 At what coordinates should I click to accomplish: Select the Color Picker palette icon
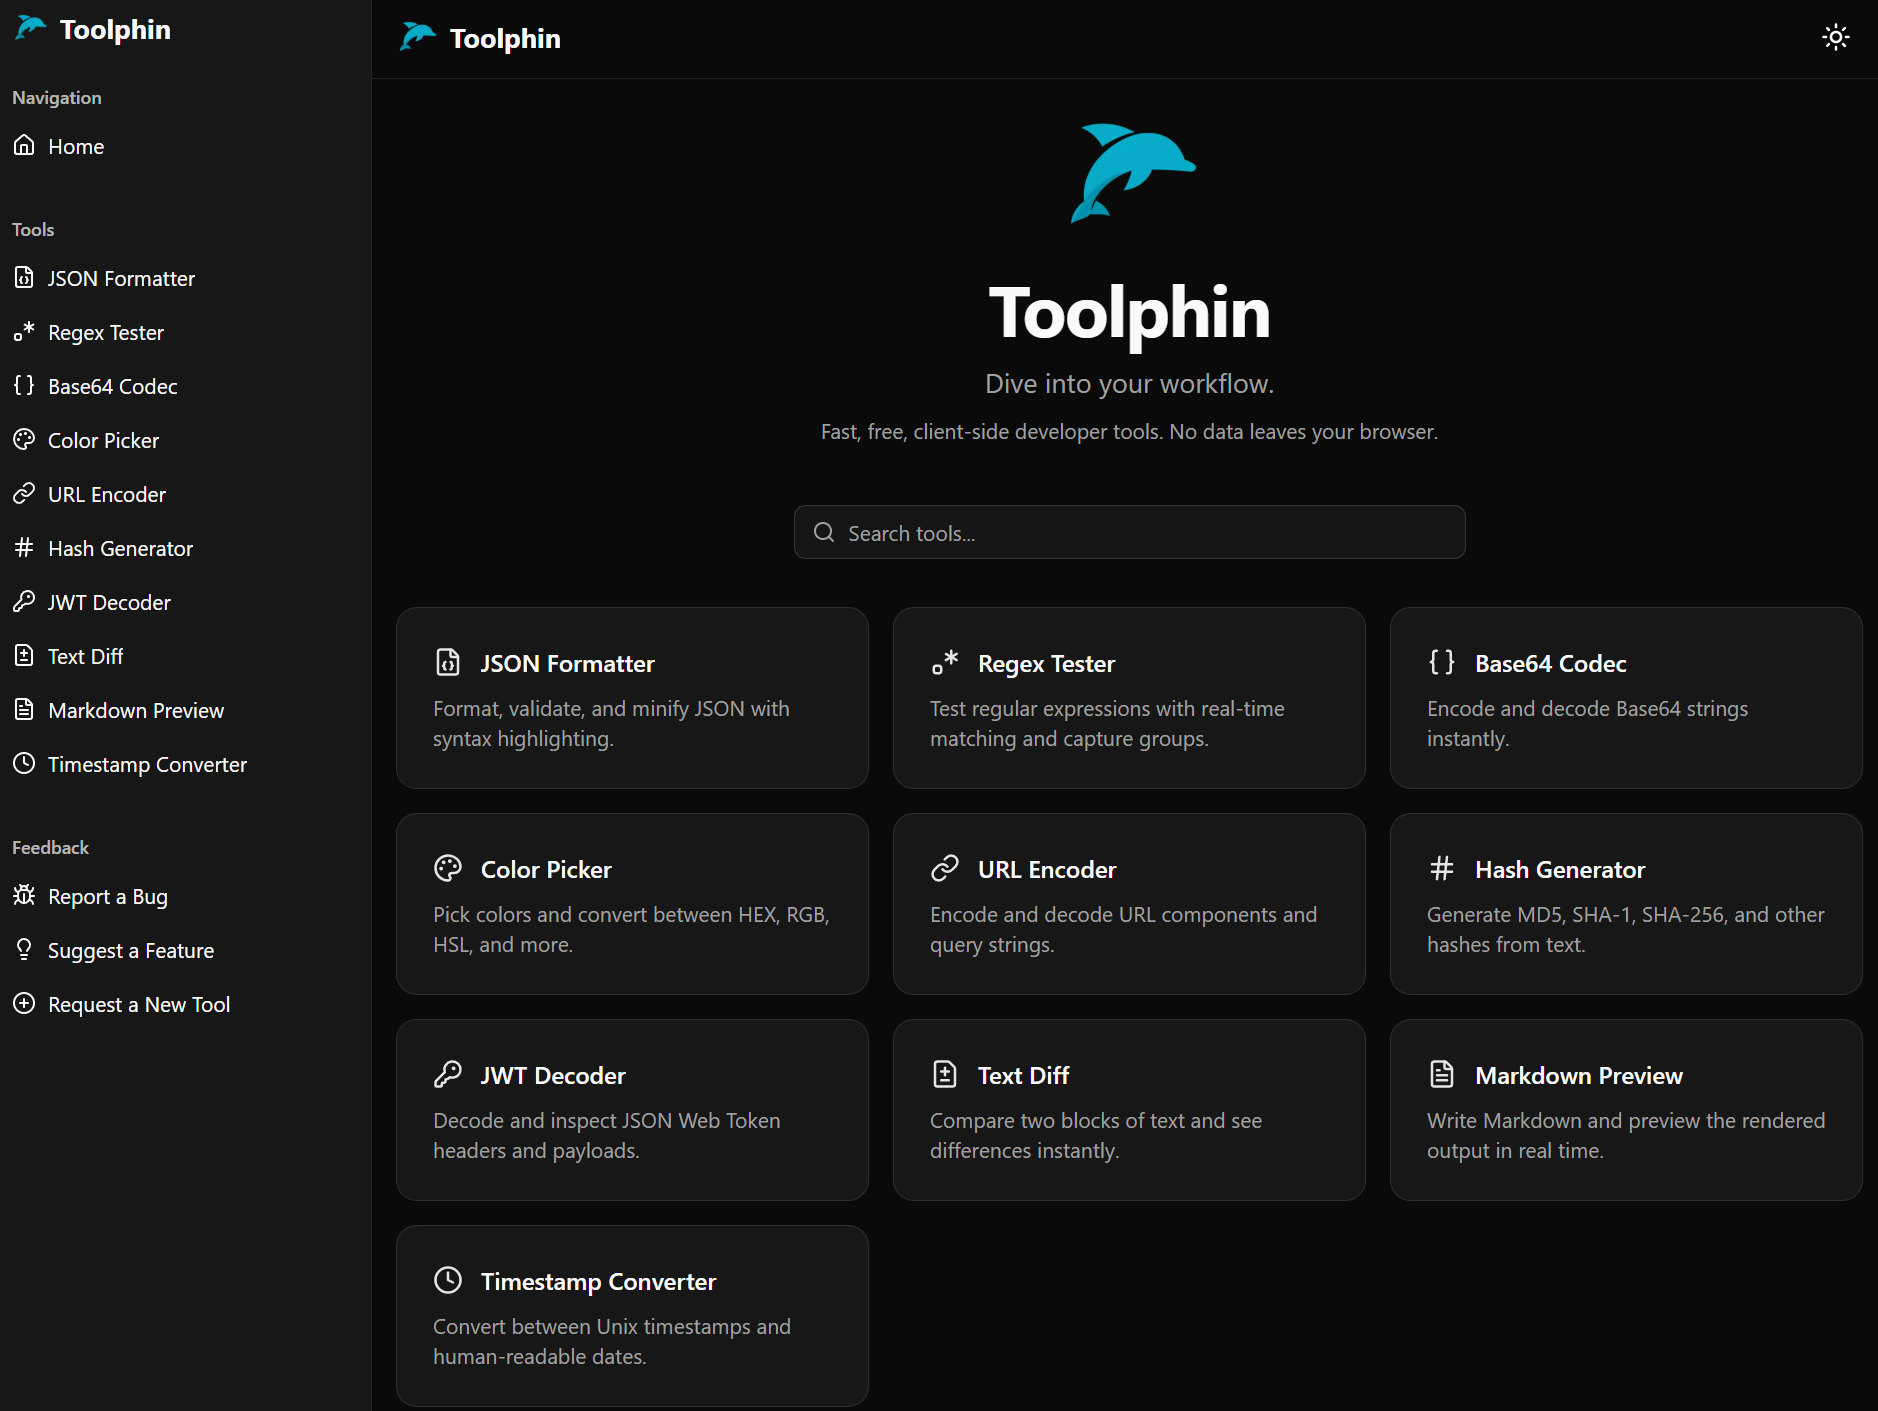coord(25,440)
